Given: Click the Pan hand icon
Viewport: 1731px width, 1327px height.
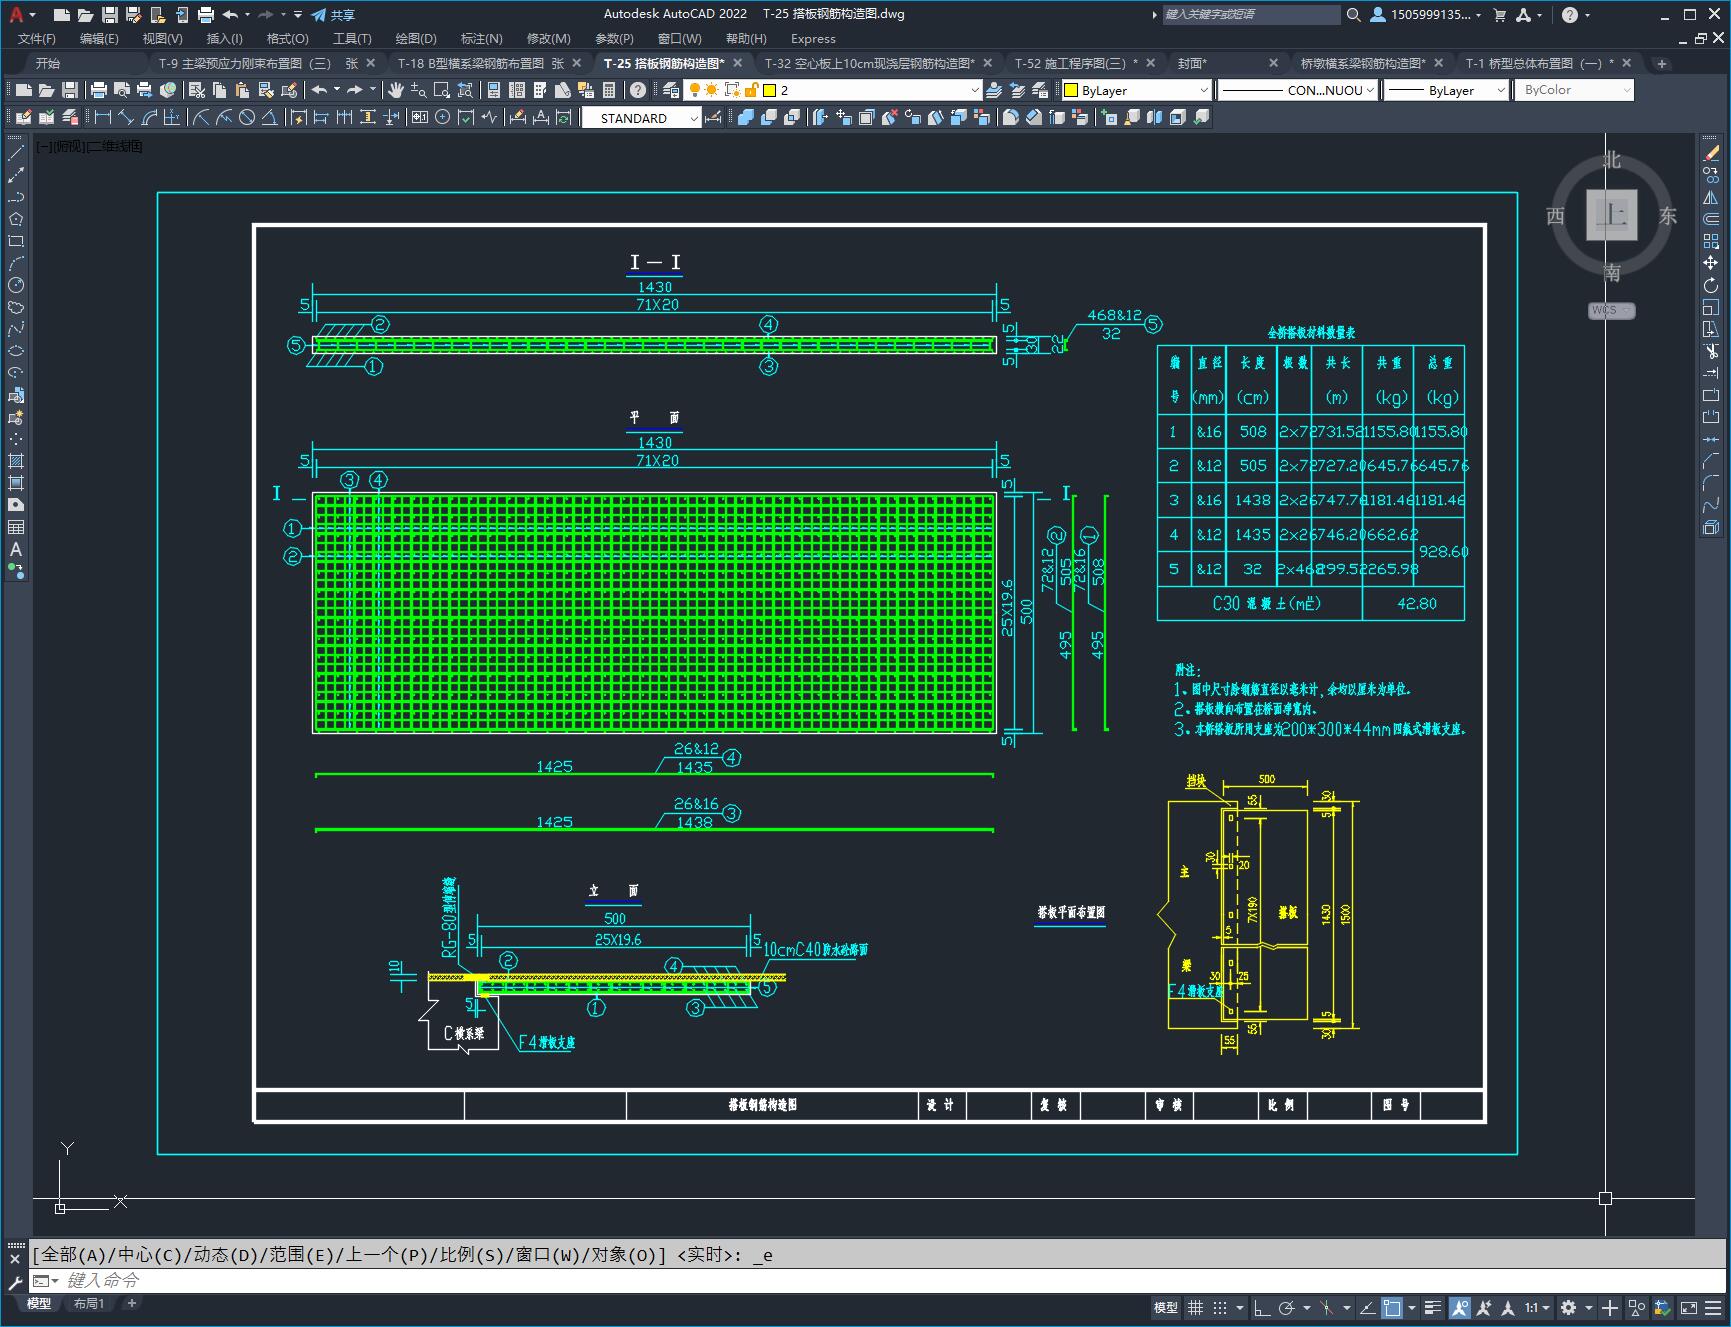Looking at the screenshot, I should 396,90.
